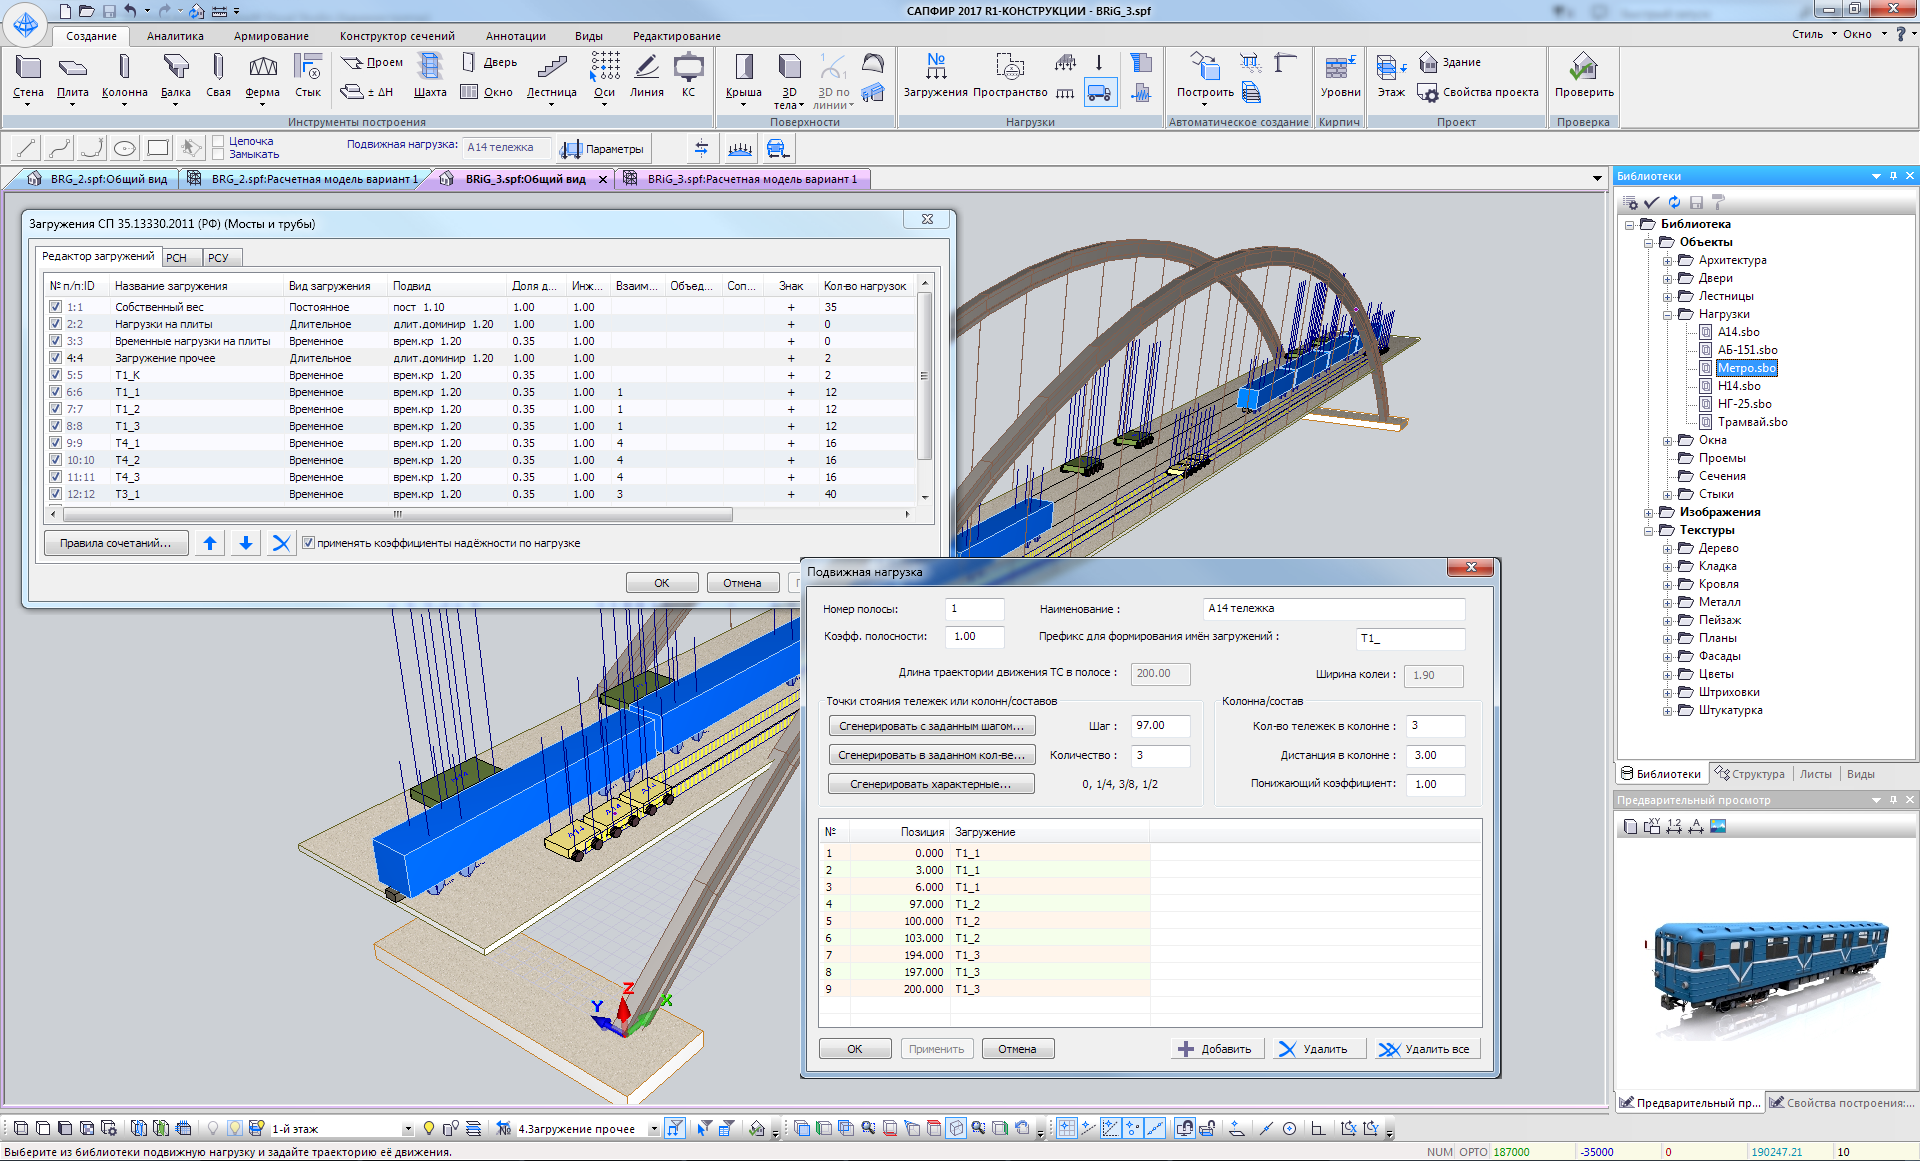Click the Шахта shaft tool
Viewport: 1920px width, 1161px height.
click(430, 77)
